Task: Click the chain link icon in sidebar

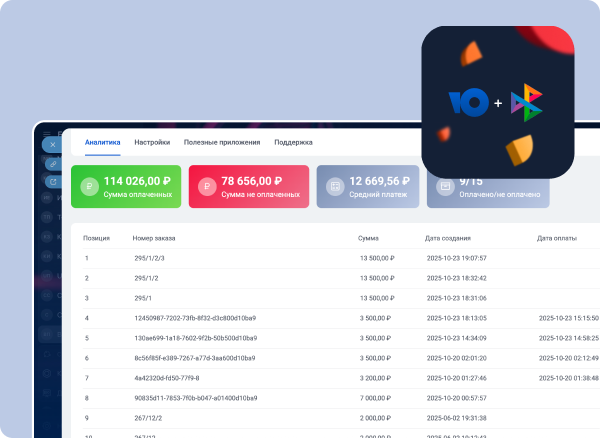Action: point(53,163)
